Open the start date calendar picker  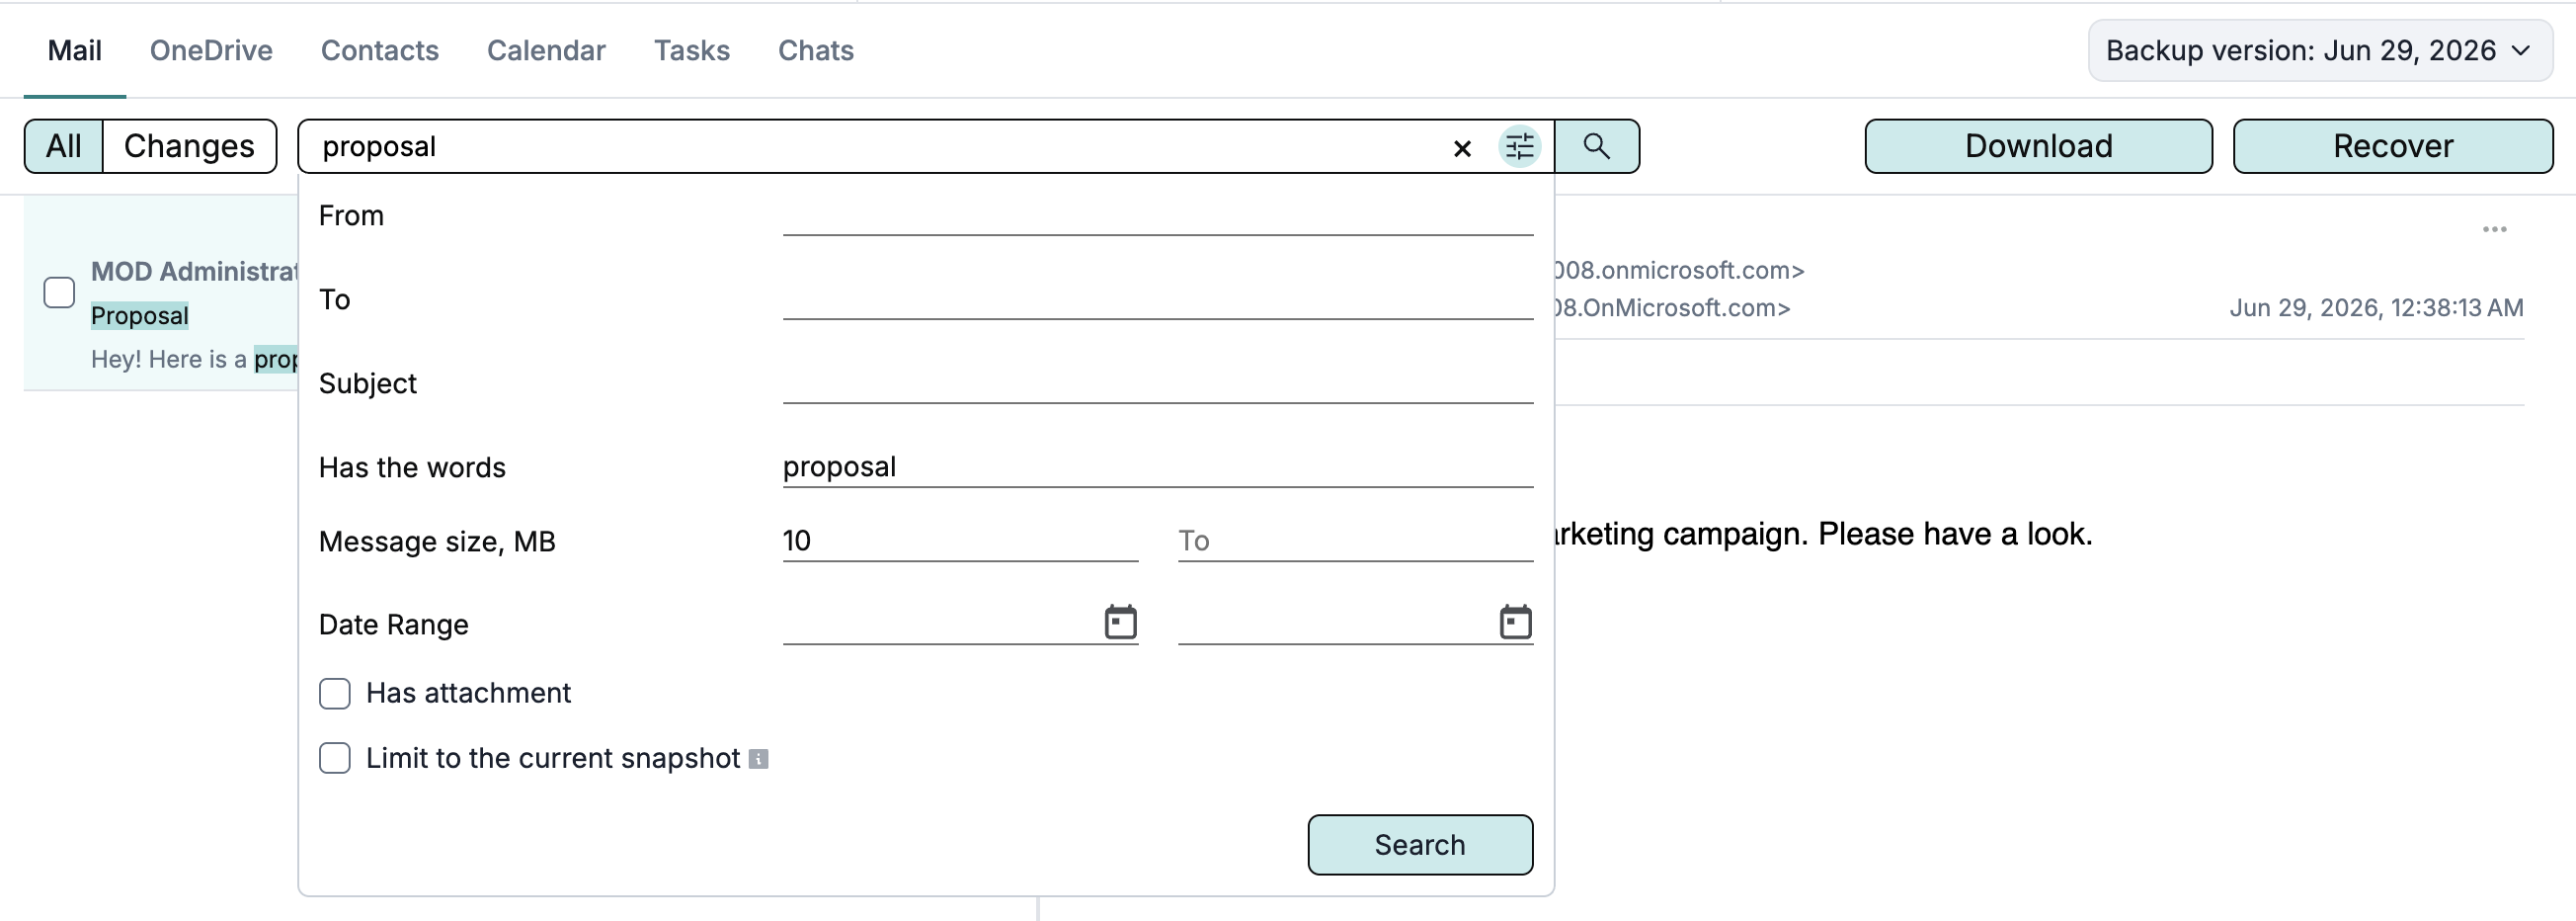pos(1120,622)
